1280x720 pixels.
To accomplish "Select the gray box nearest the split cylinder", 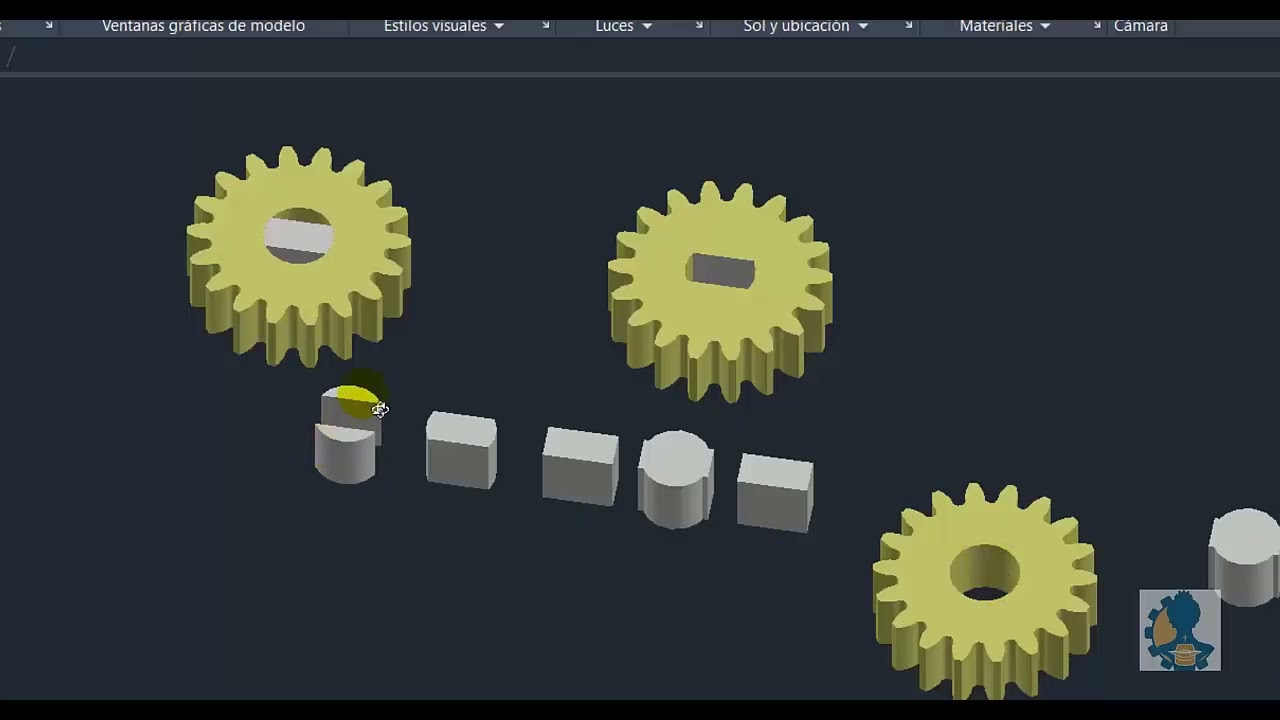I will click(x=461, y=450).
